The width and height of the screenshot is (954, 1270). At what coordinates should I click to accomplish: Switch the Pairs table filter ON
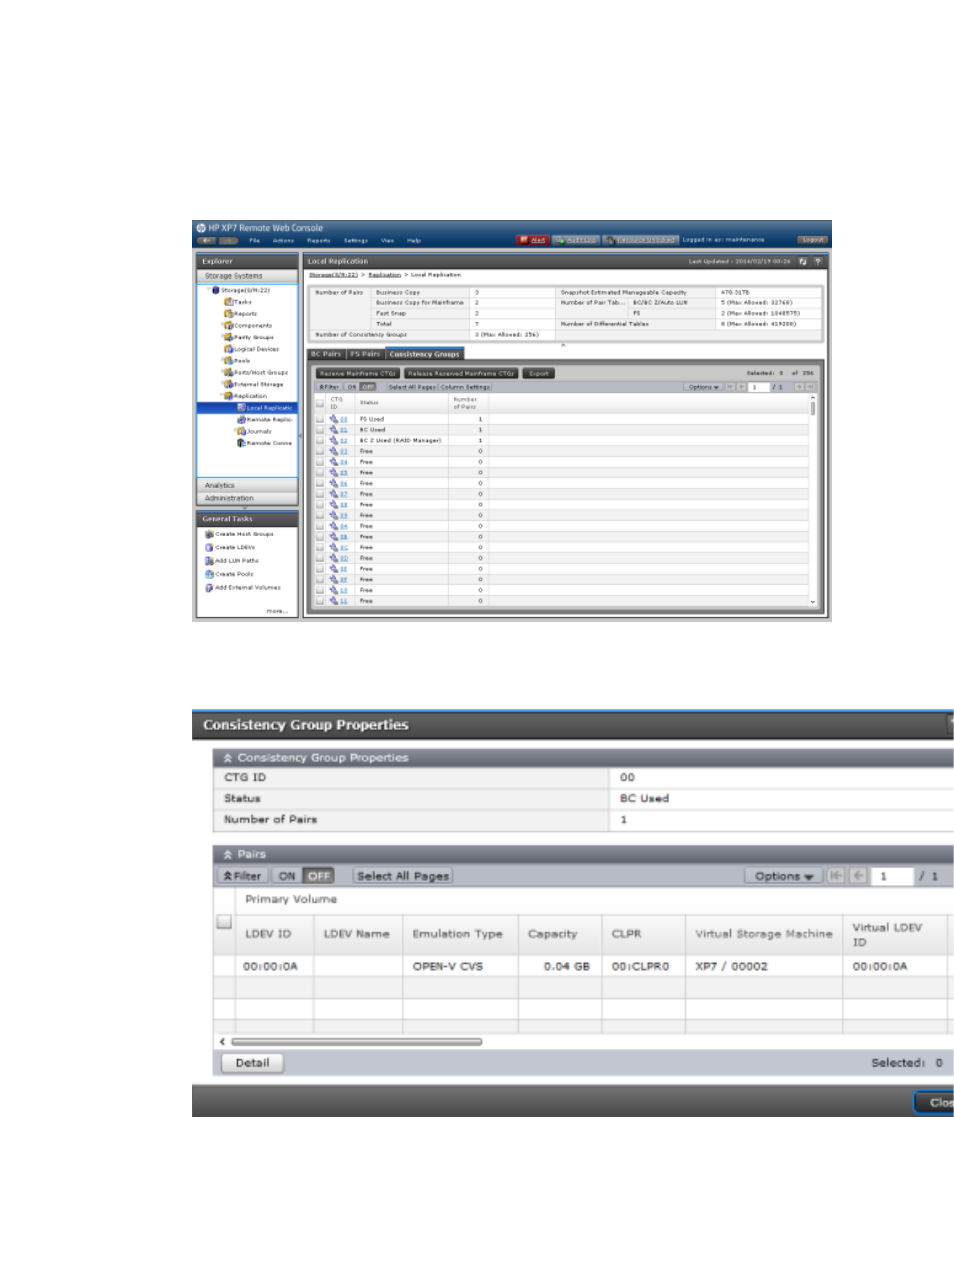click(287, 876)
